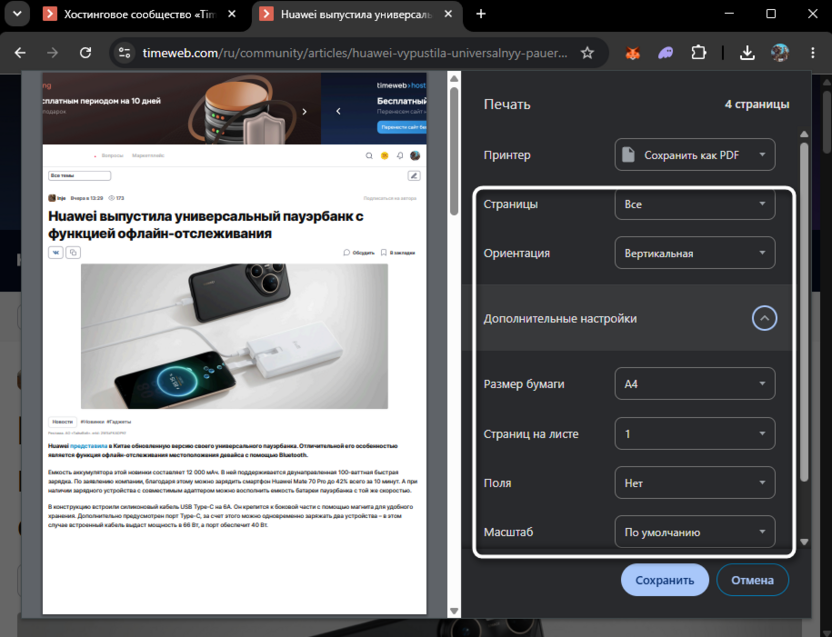Click settings panel scroll-down arrow
The image size is (832, 637).
coord(804,542)
